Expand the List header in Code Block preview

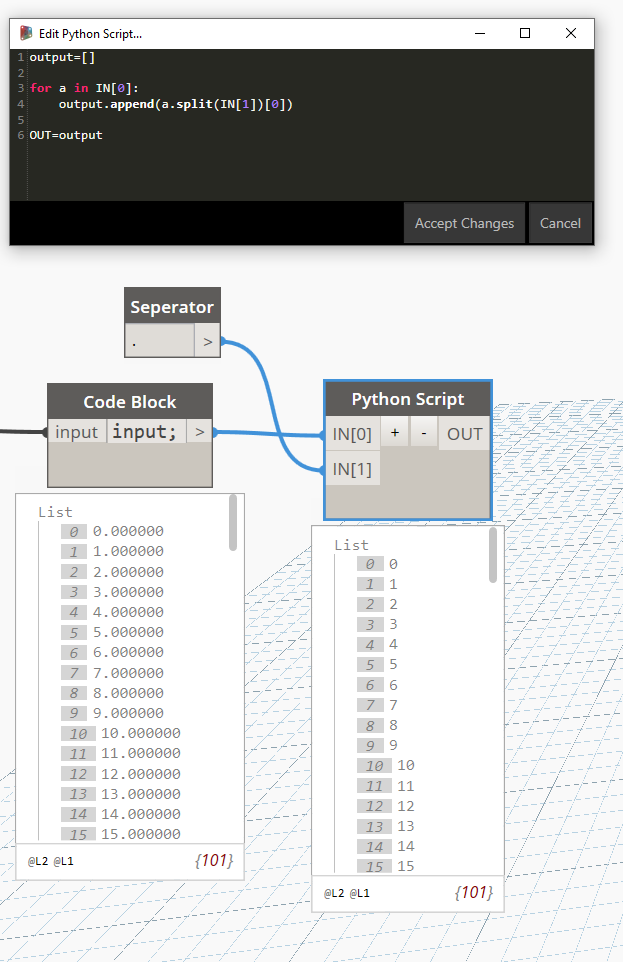click(55, 512)
